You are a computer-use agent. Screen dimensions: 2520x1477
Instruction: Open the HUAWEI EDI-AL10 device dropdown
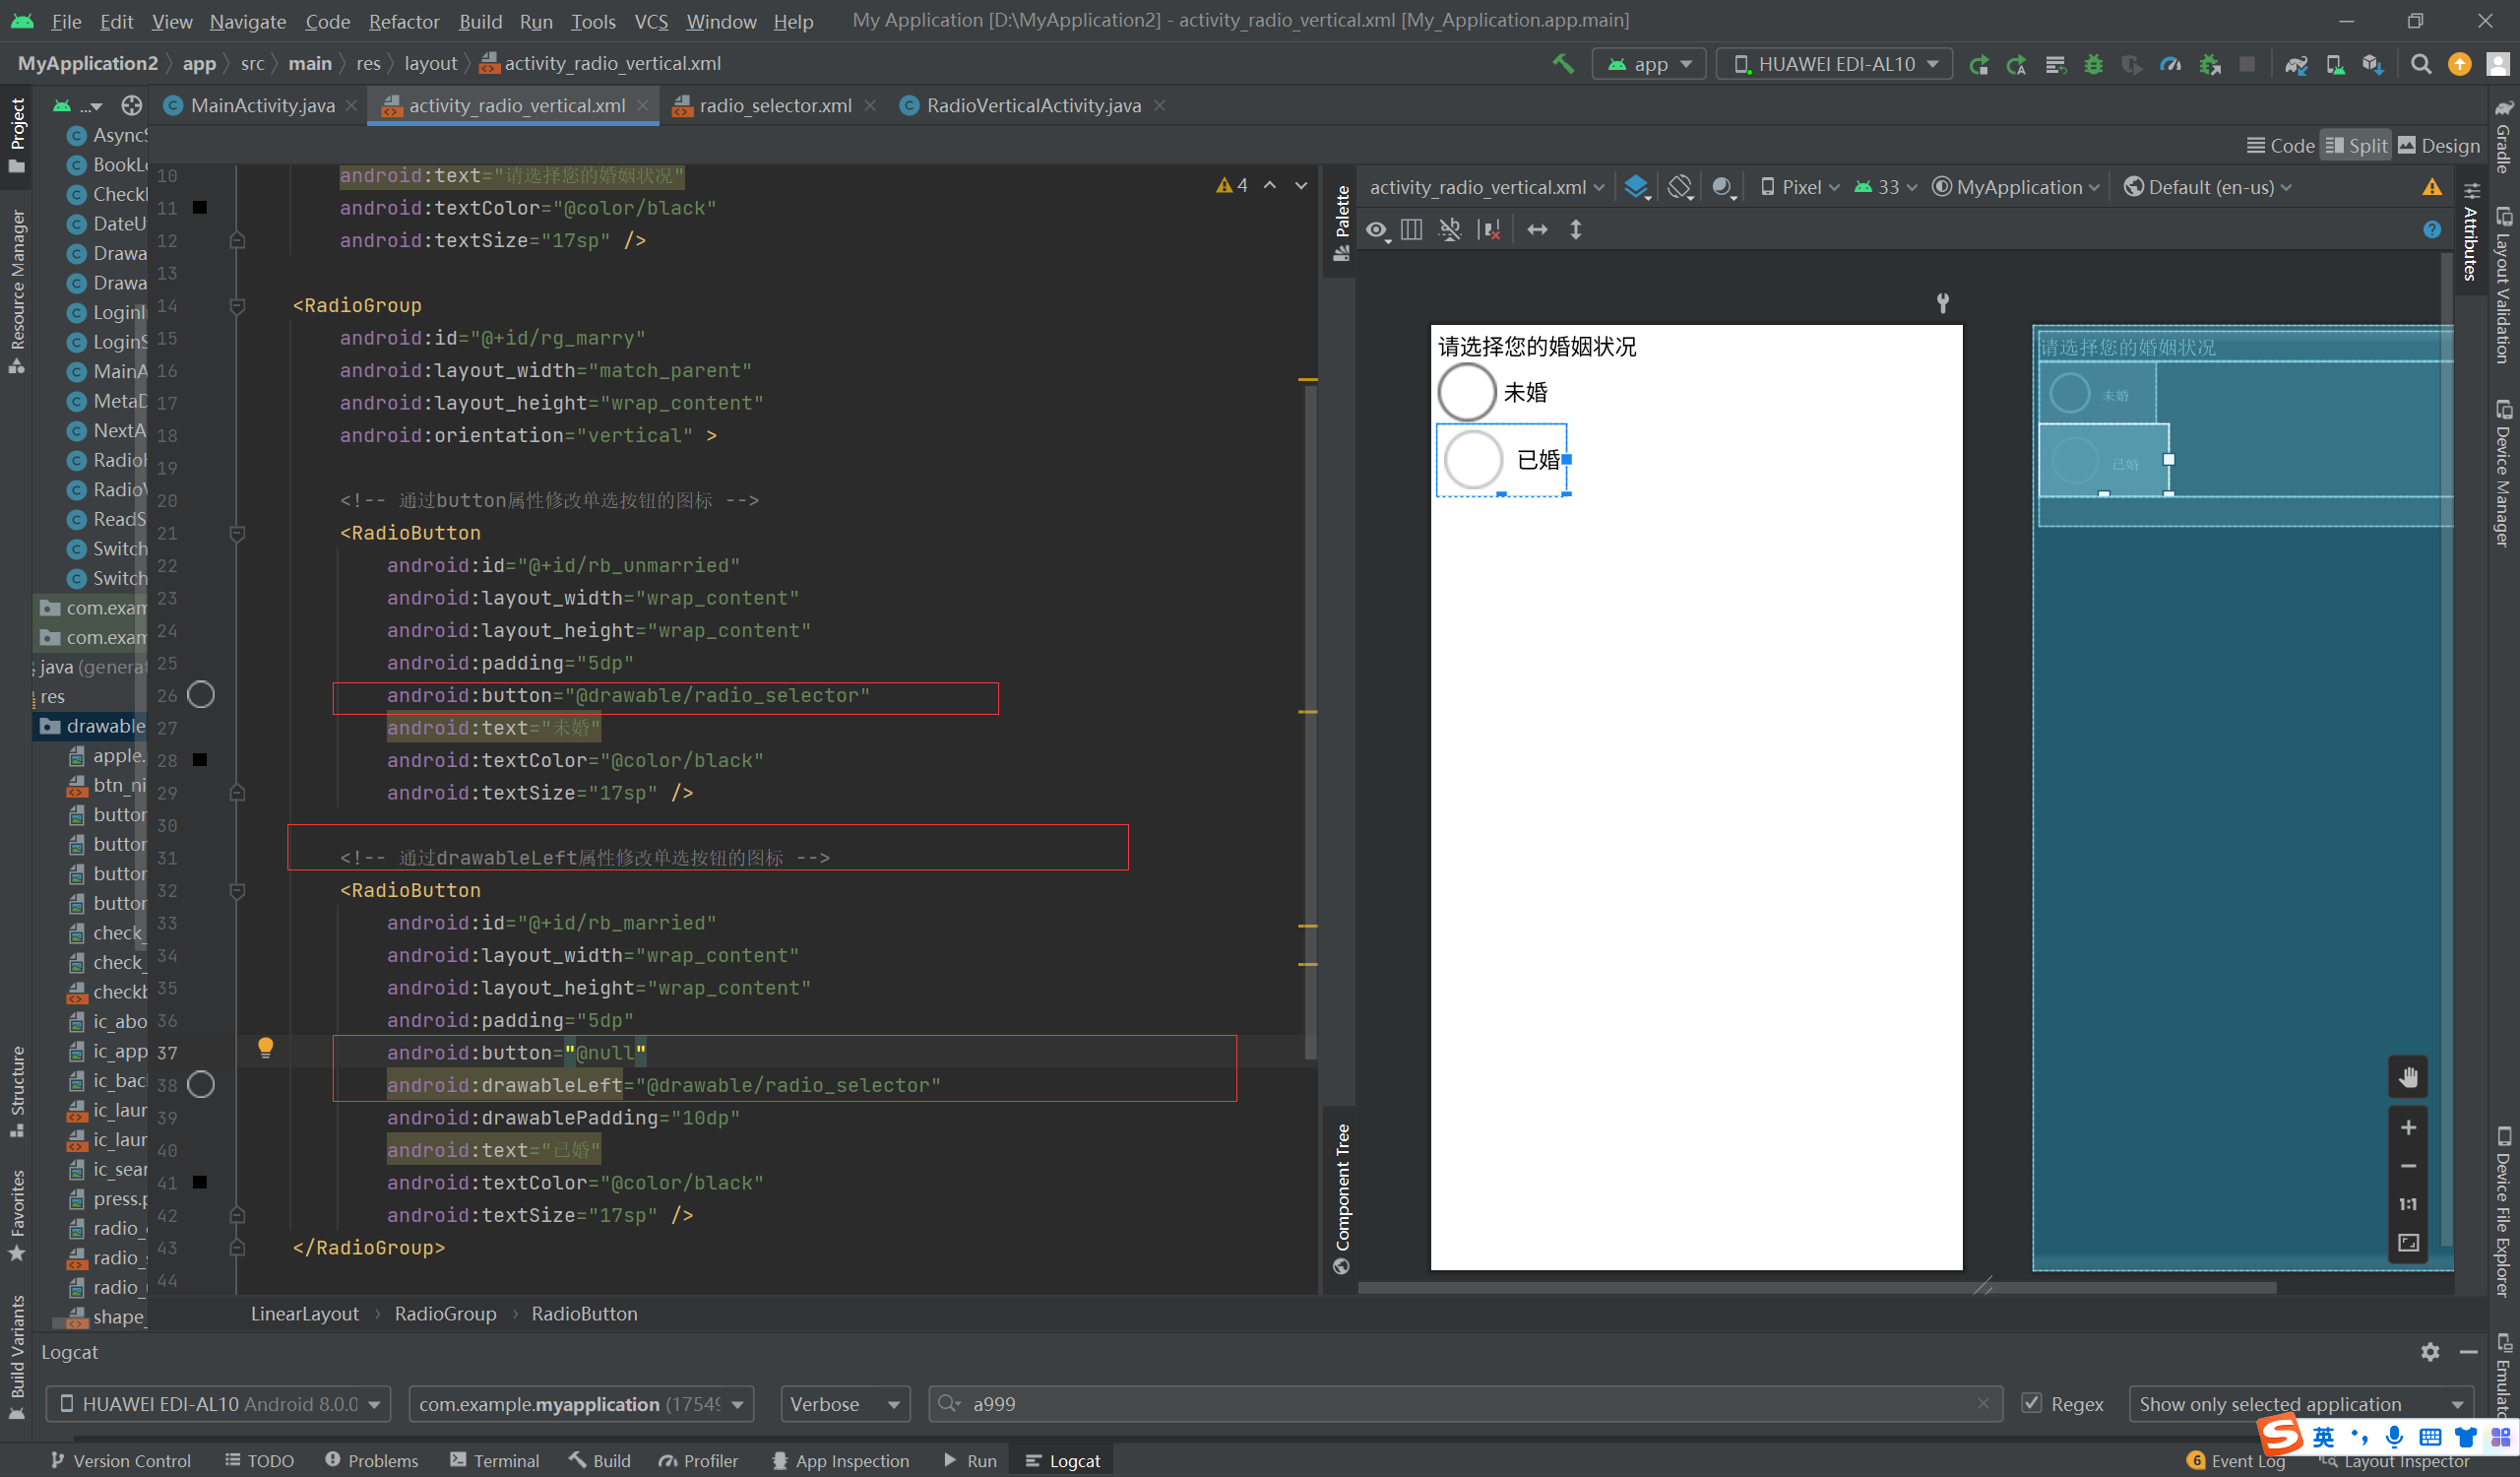coord(1834,64)
